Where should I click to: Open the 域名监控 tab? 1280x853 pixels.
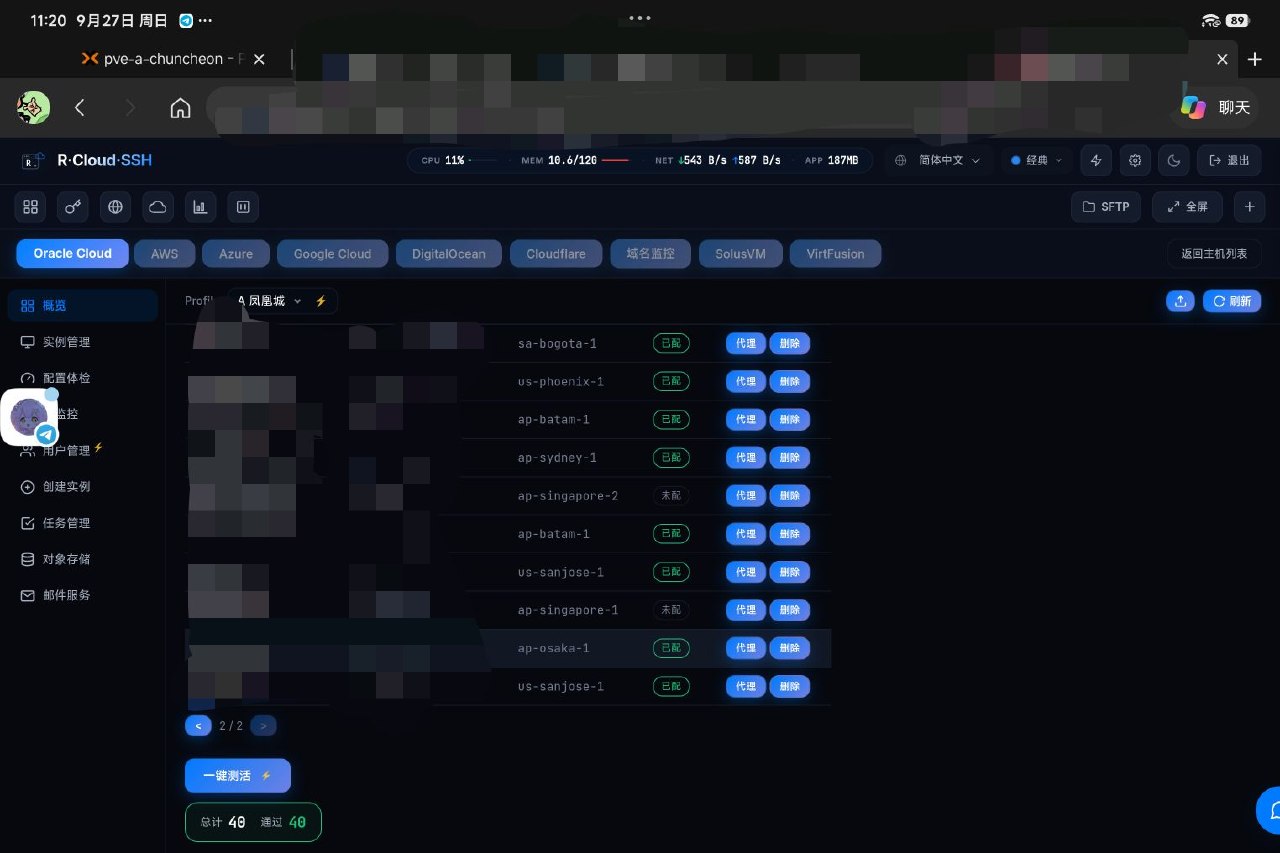pos(651,254)
